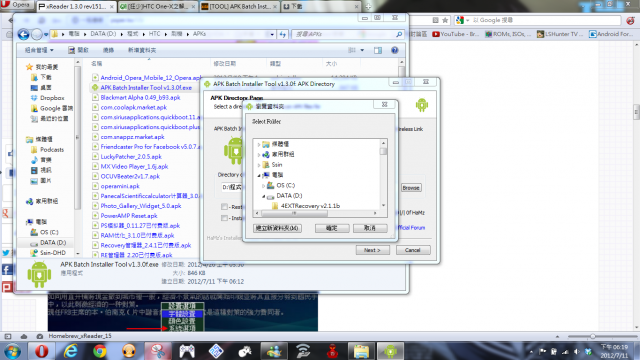This screenshot has width=640, height=360.
Task: Switch to [TOOL] APK Batch Inst browser tab
Action: (240, 7)
